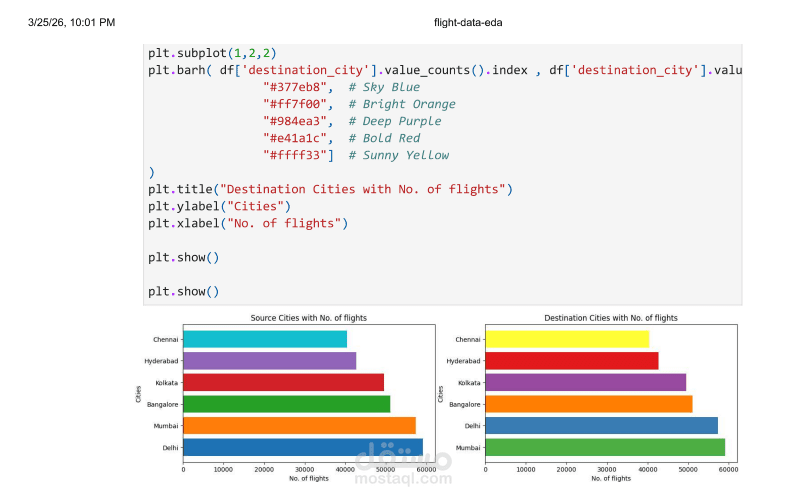The image size is (808, 497).
Task: Click the 40000 tick on Destination chart
Action: point(647,469)
